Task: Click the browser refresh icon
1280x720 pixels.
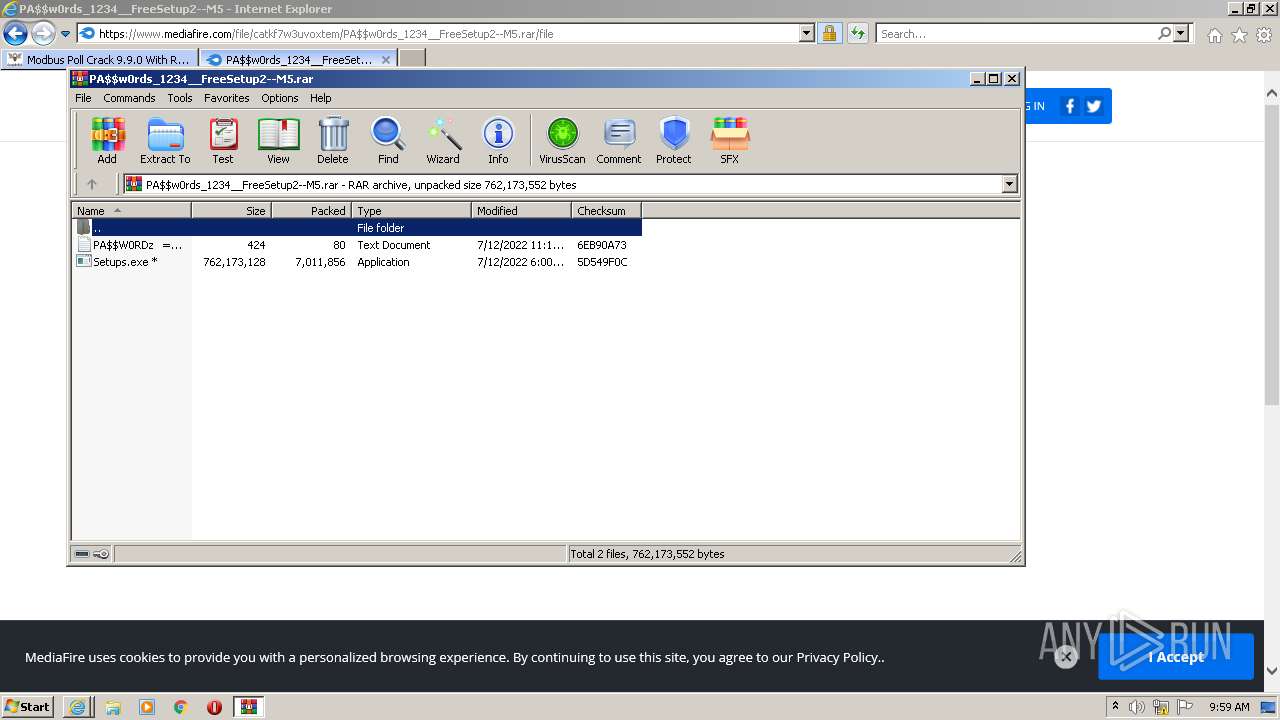Action: click(x=857, y=34)
